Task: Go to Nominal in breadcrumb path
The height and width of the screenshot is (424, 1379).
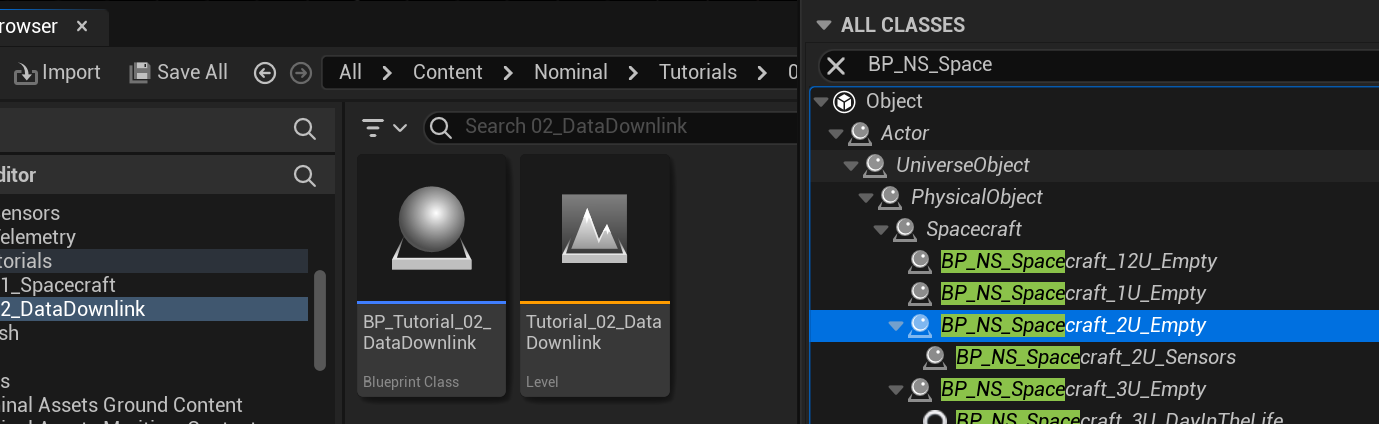Action: click(x=570, y=72)
